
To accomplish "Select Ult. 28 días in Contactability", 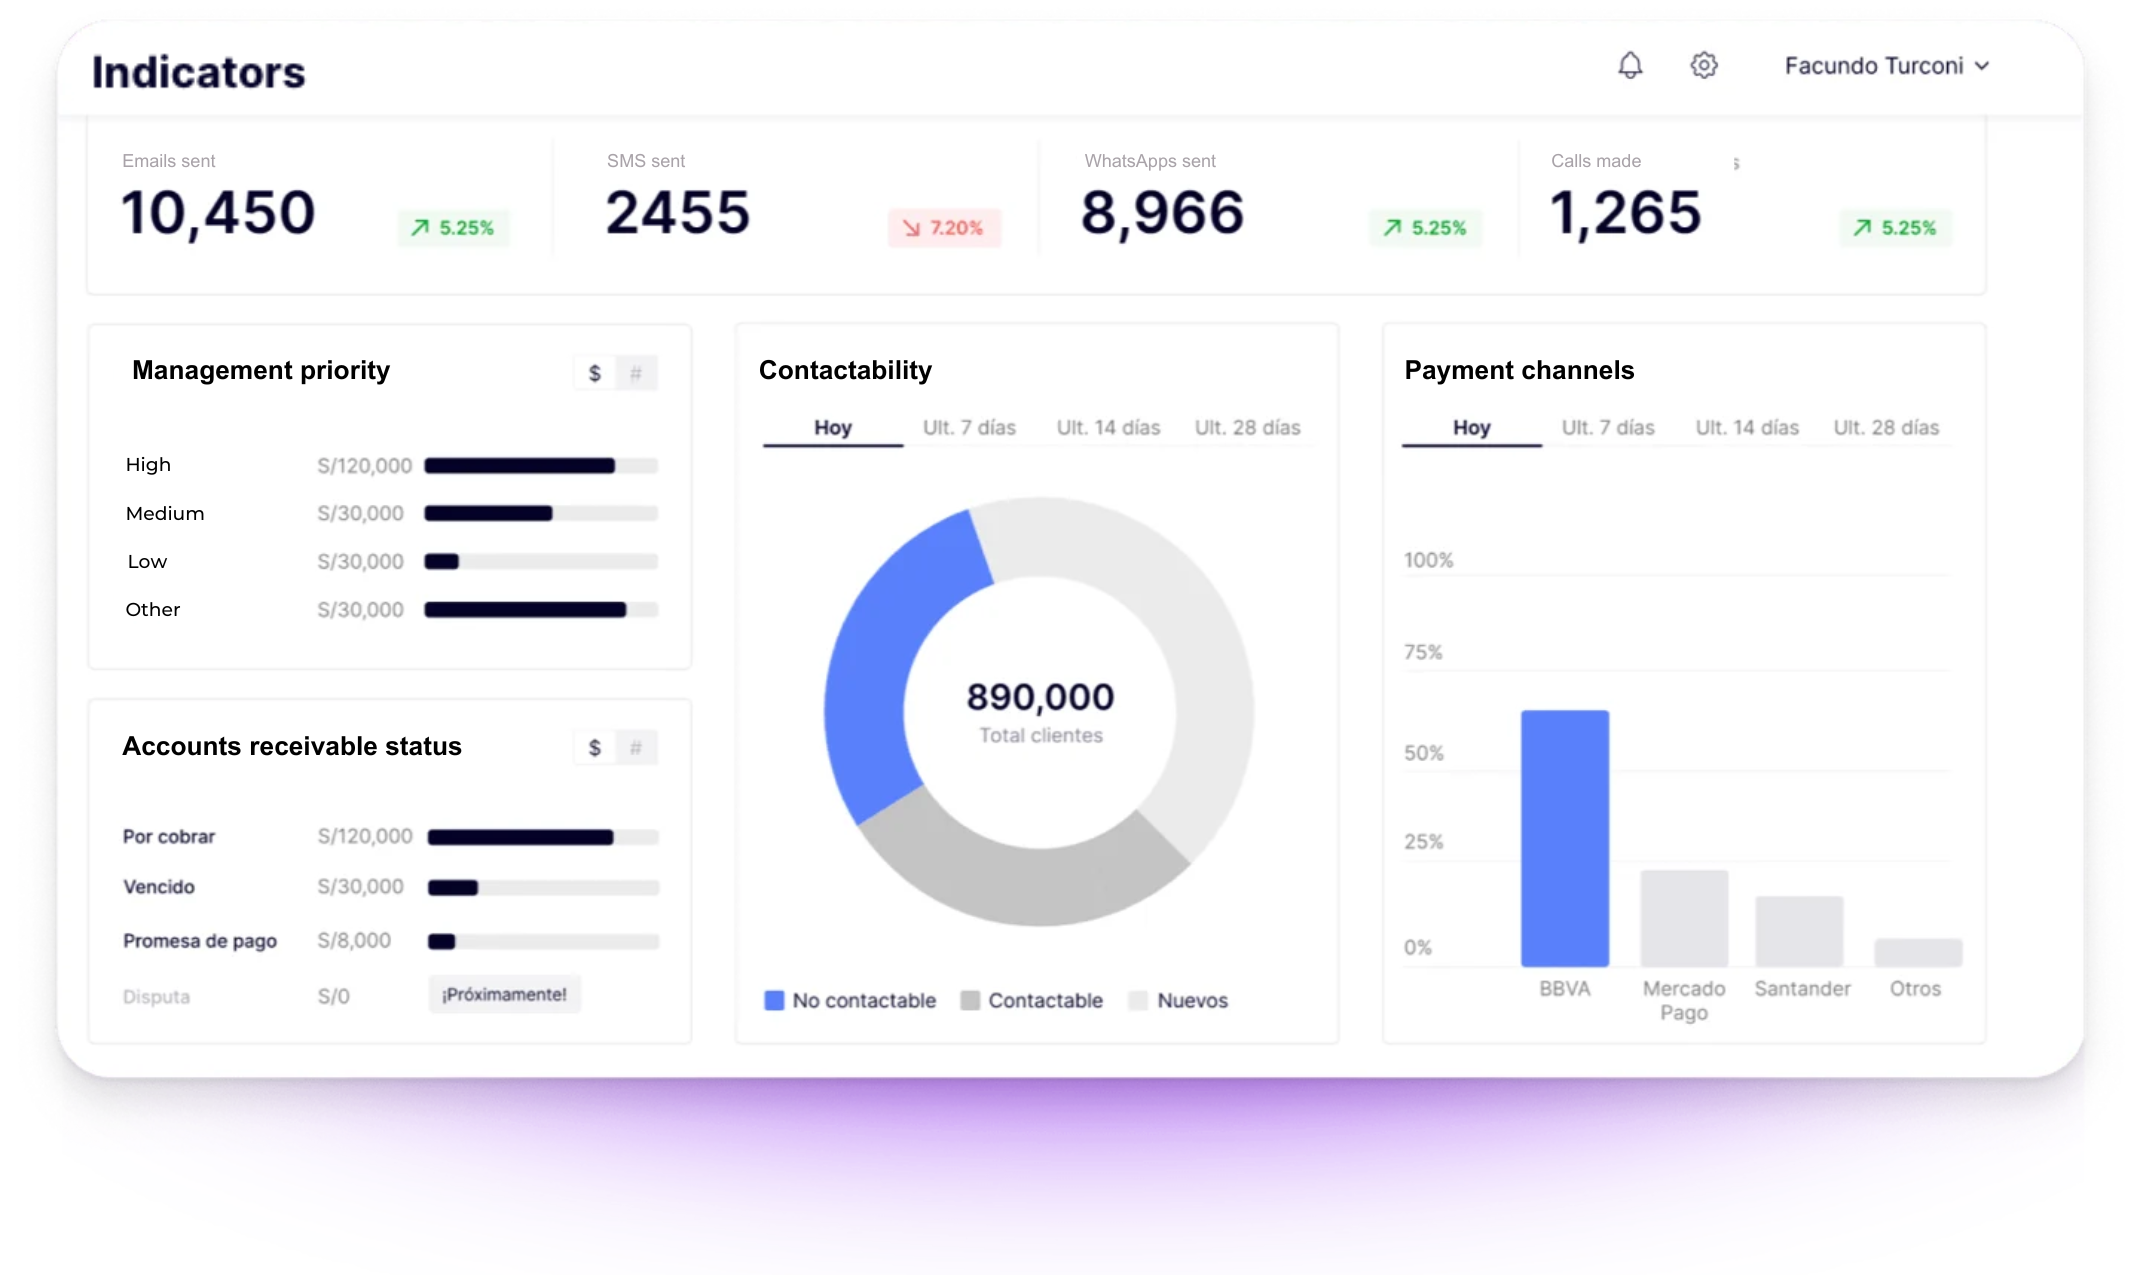I will coord(1248,428).
